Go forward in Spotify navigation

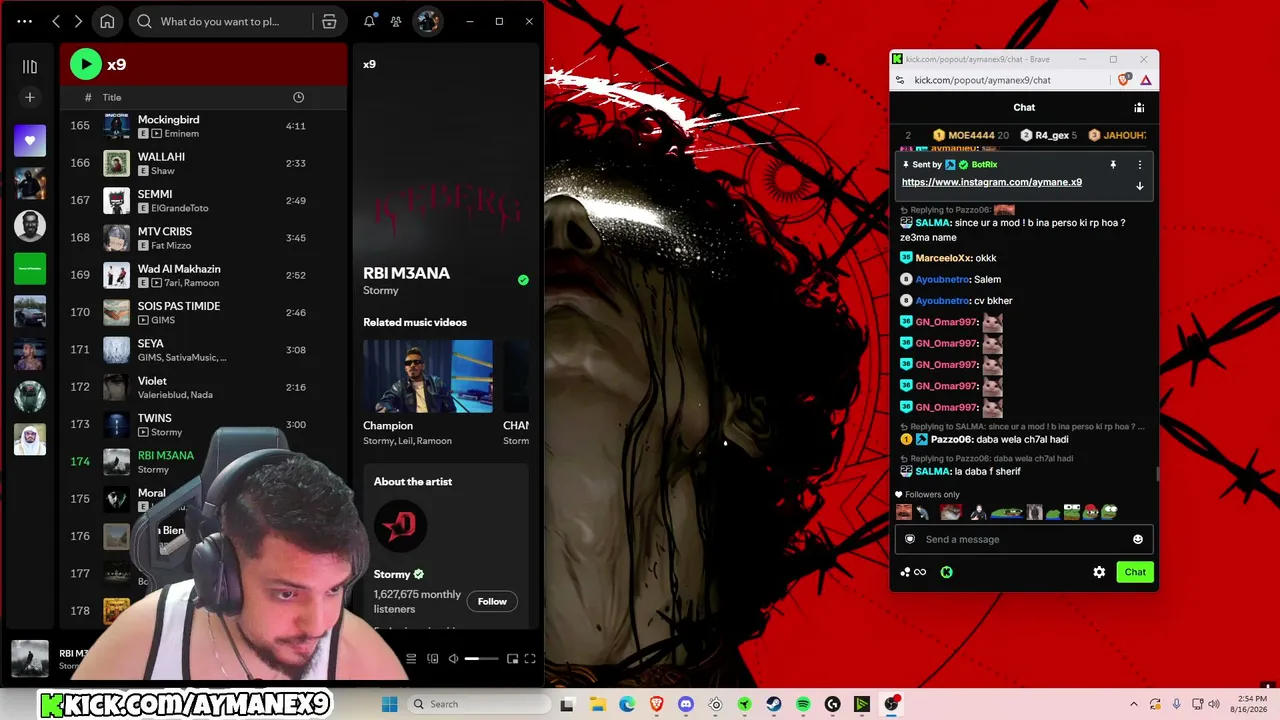(x=78, y=21)
